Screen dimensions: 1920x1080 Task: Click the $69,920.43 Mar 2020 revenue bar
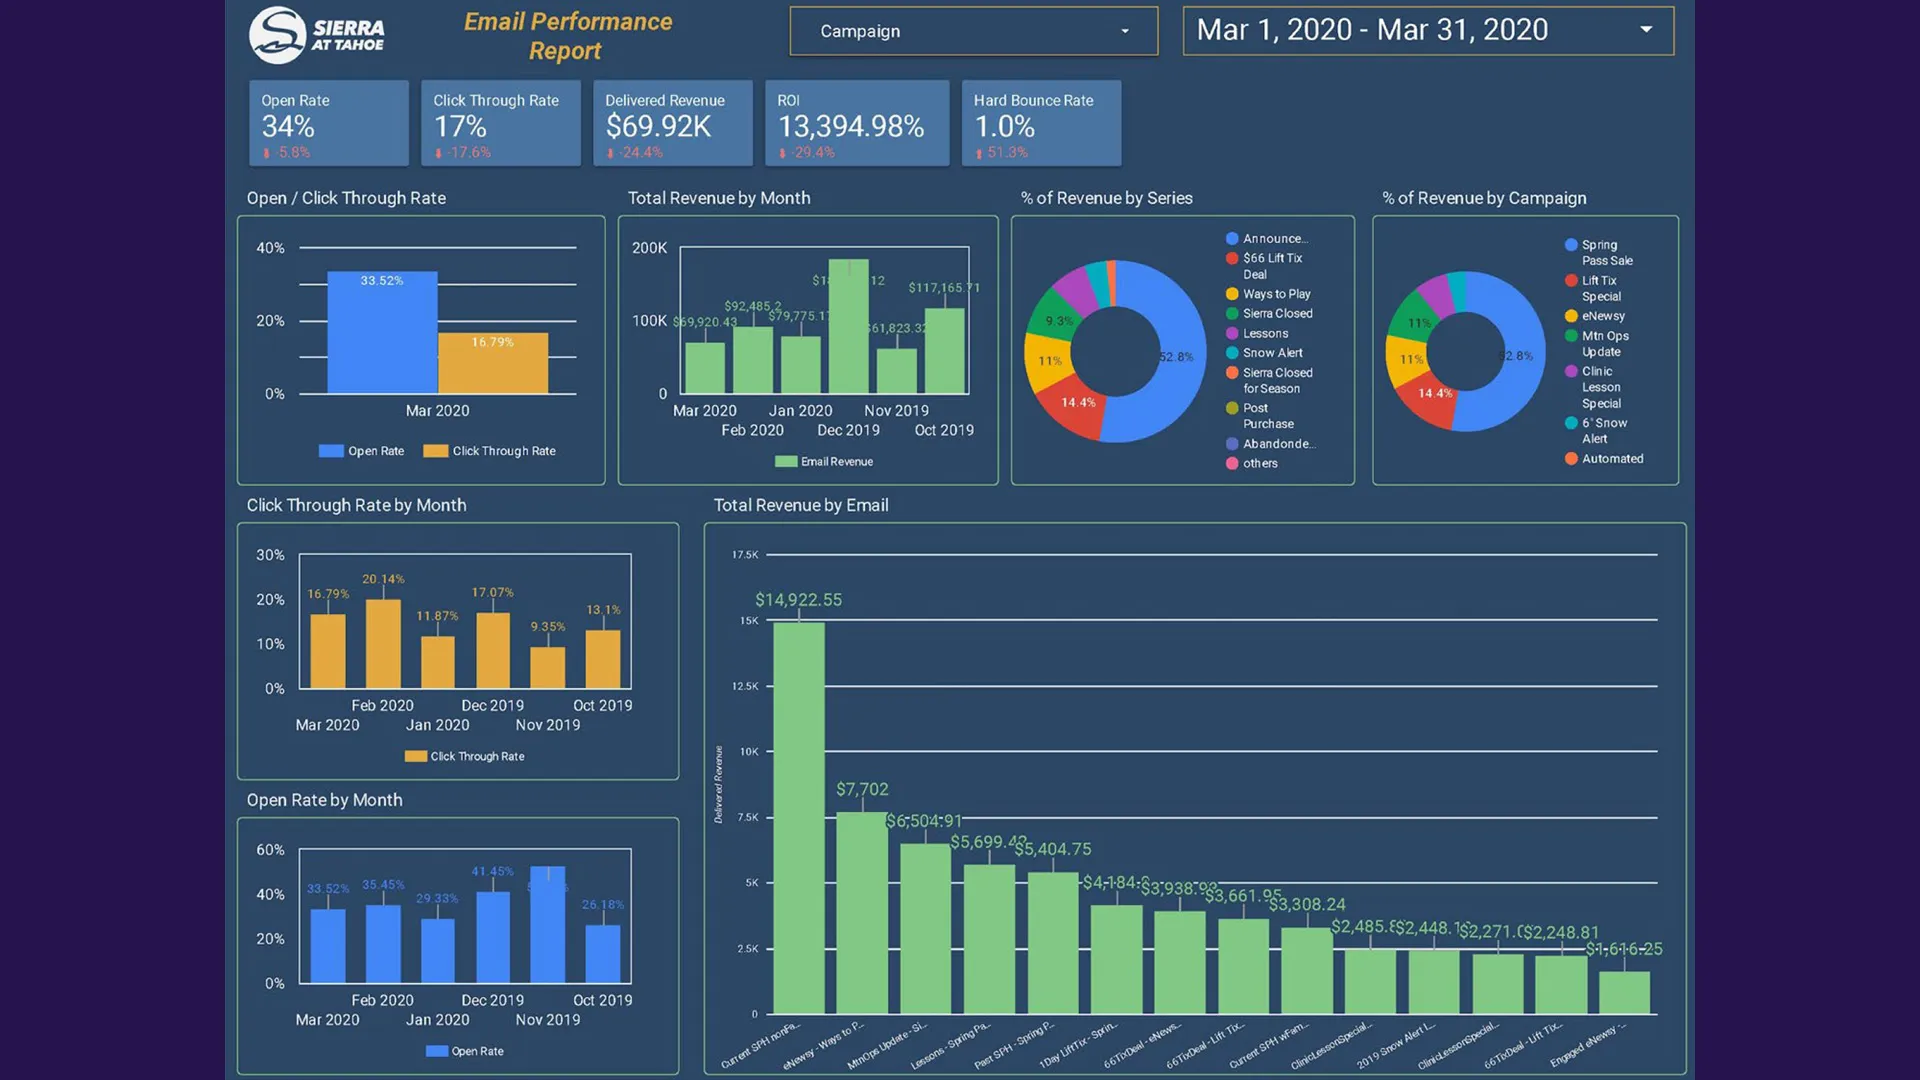coord(705,368)
